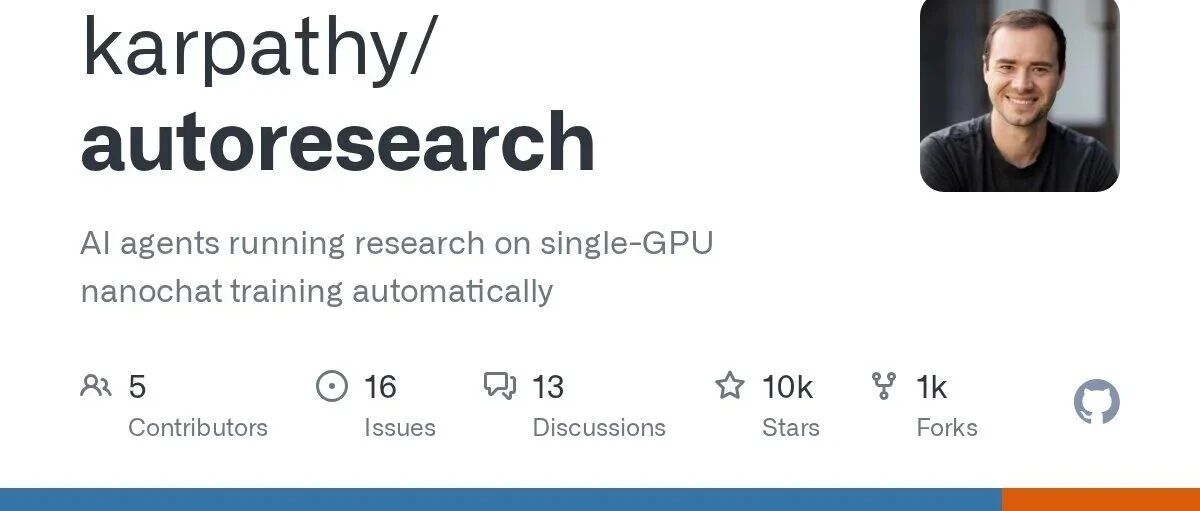Click the star icon
1200x511 pixels.
pos(730,386)
